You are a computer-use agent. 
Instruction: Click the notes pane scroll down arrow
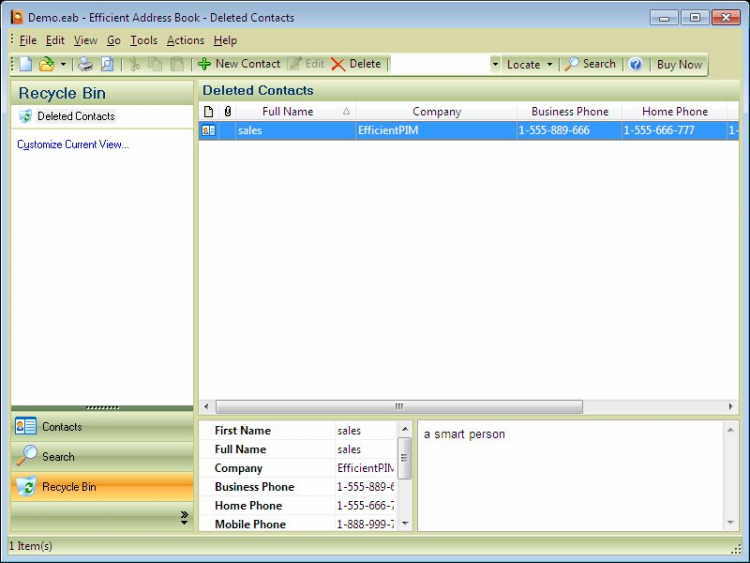click(731, 522)
